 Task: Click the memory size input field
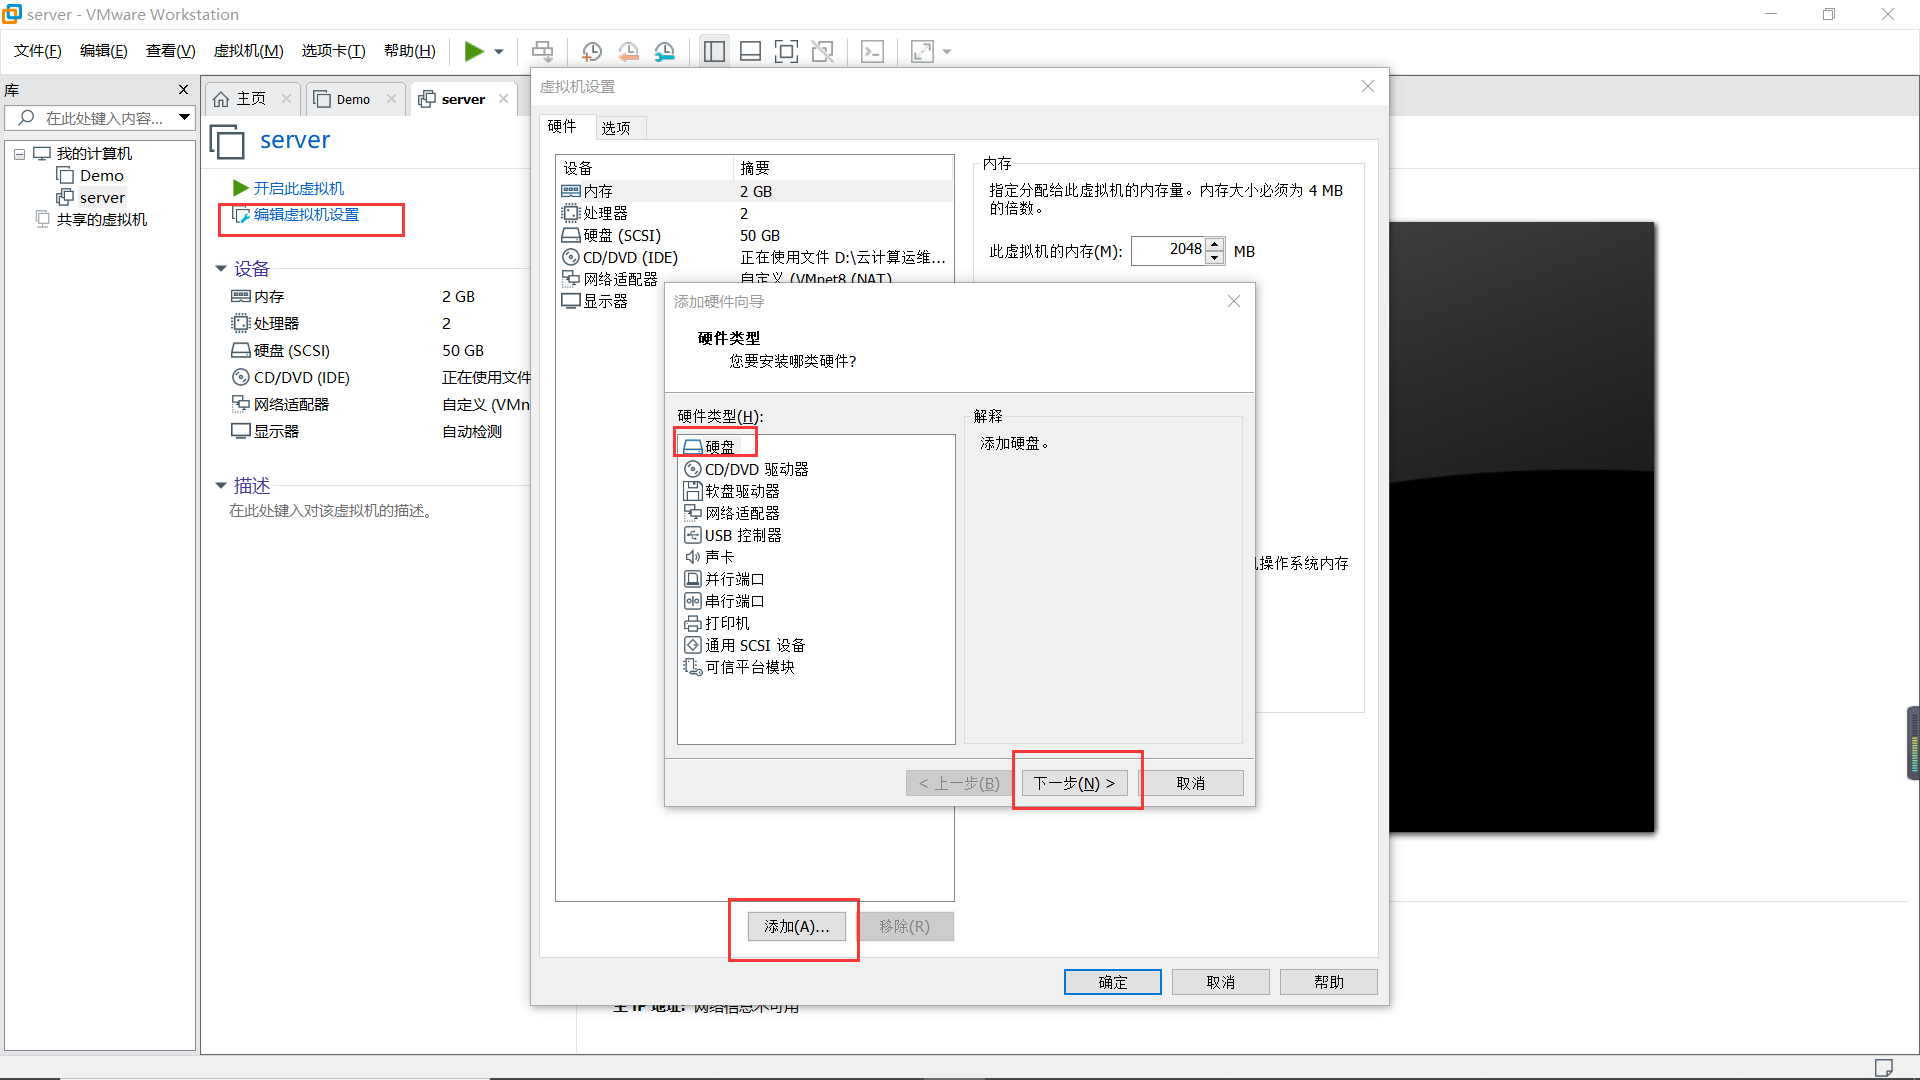click(x=1167, y=250)
